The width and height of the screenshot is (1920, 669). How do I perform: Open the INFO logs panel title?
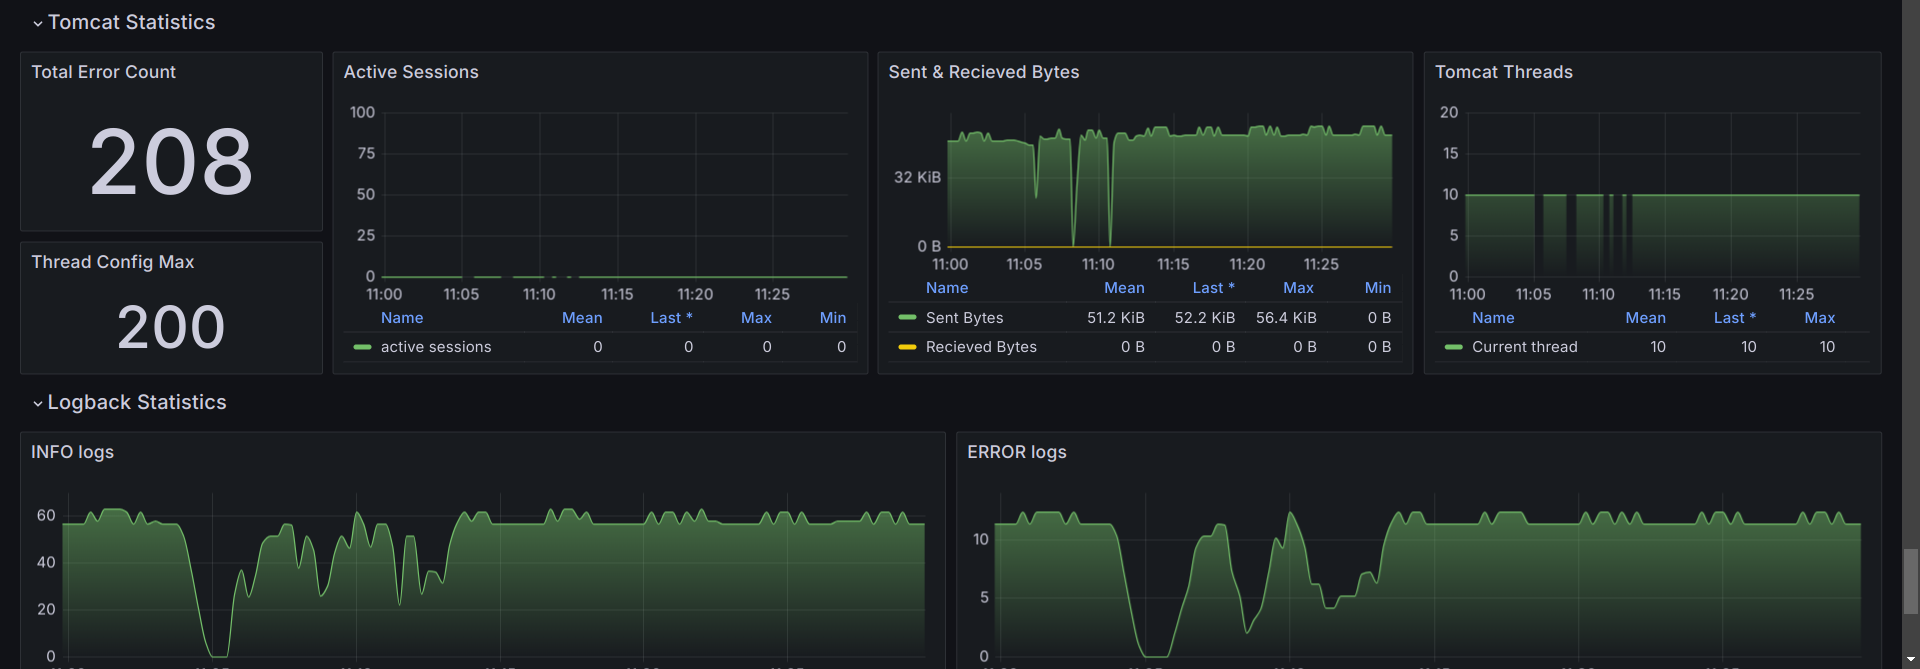72,452
